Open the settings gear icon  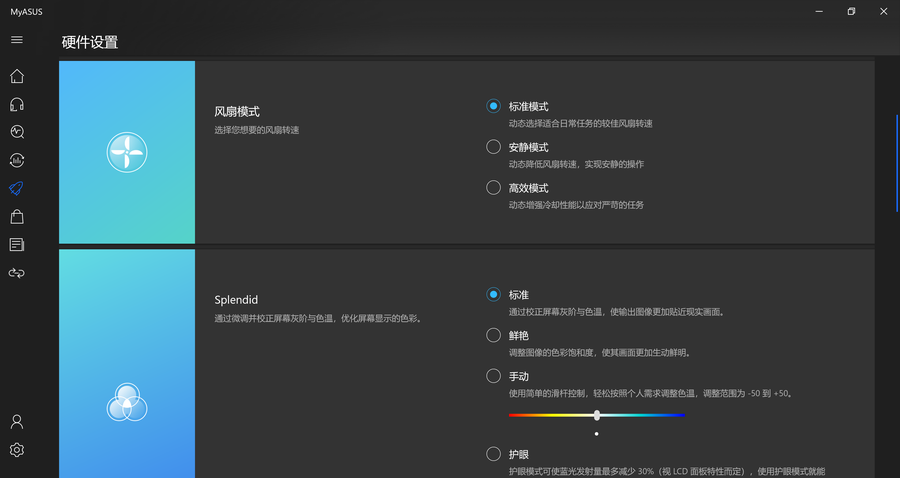(x=16, y=450)
